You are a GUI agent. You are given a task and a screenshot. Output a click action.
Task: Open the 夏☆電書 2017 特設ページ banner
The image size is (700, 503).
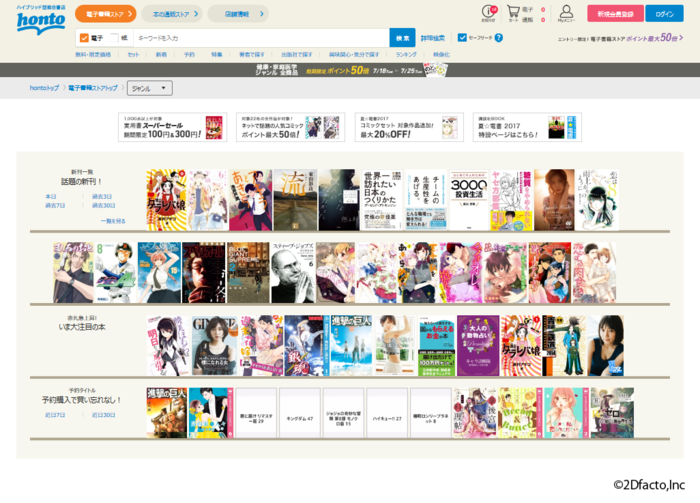527,127
